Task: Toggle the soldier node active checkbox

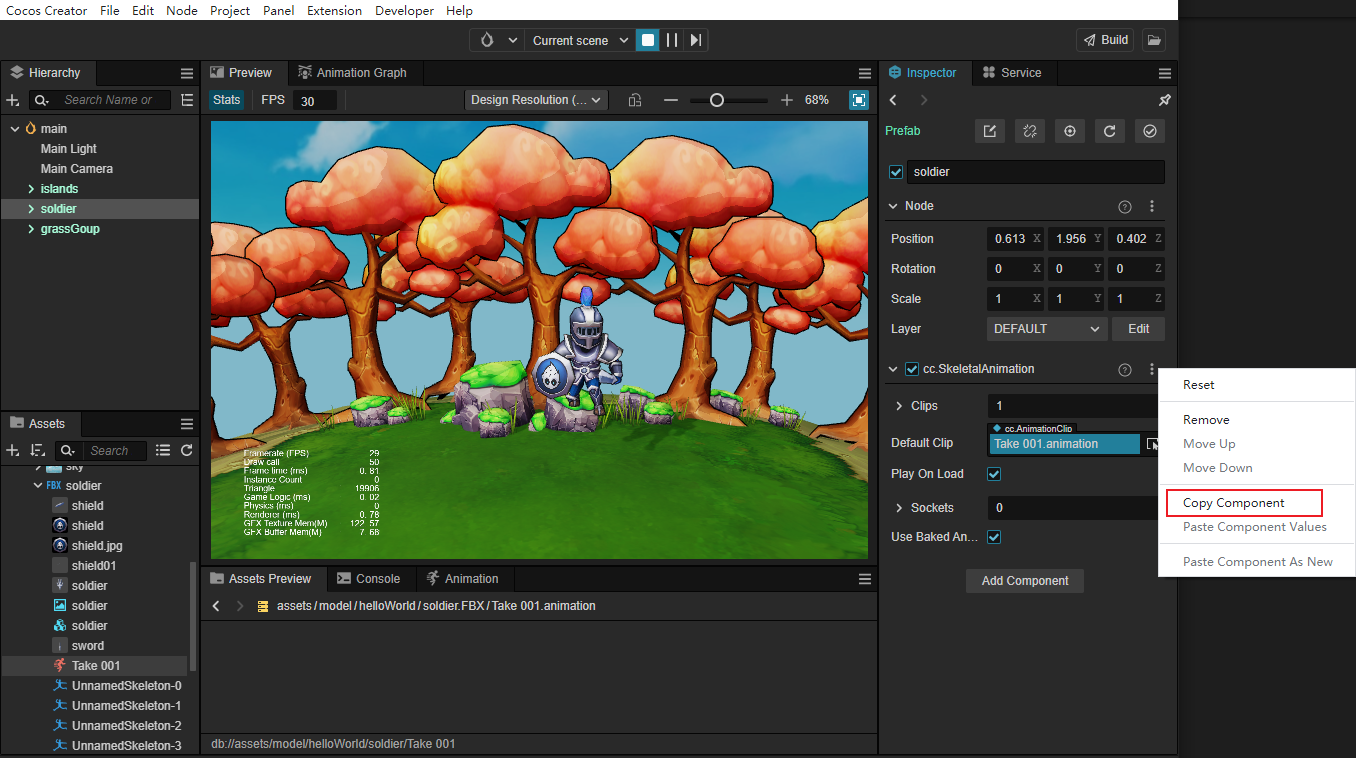Action: 896,172
